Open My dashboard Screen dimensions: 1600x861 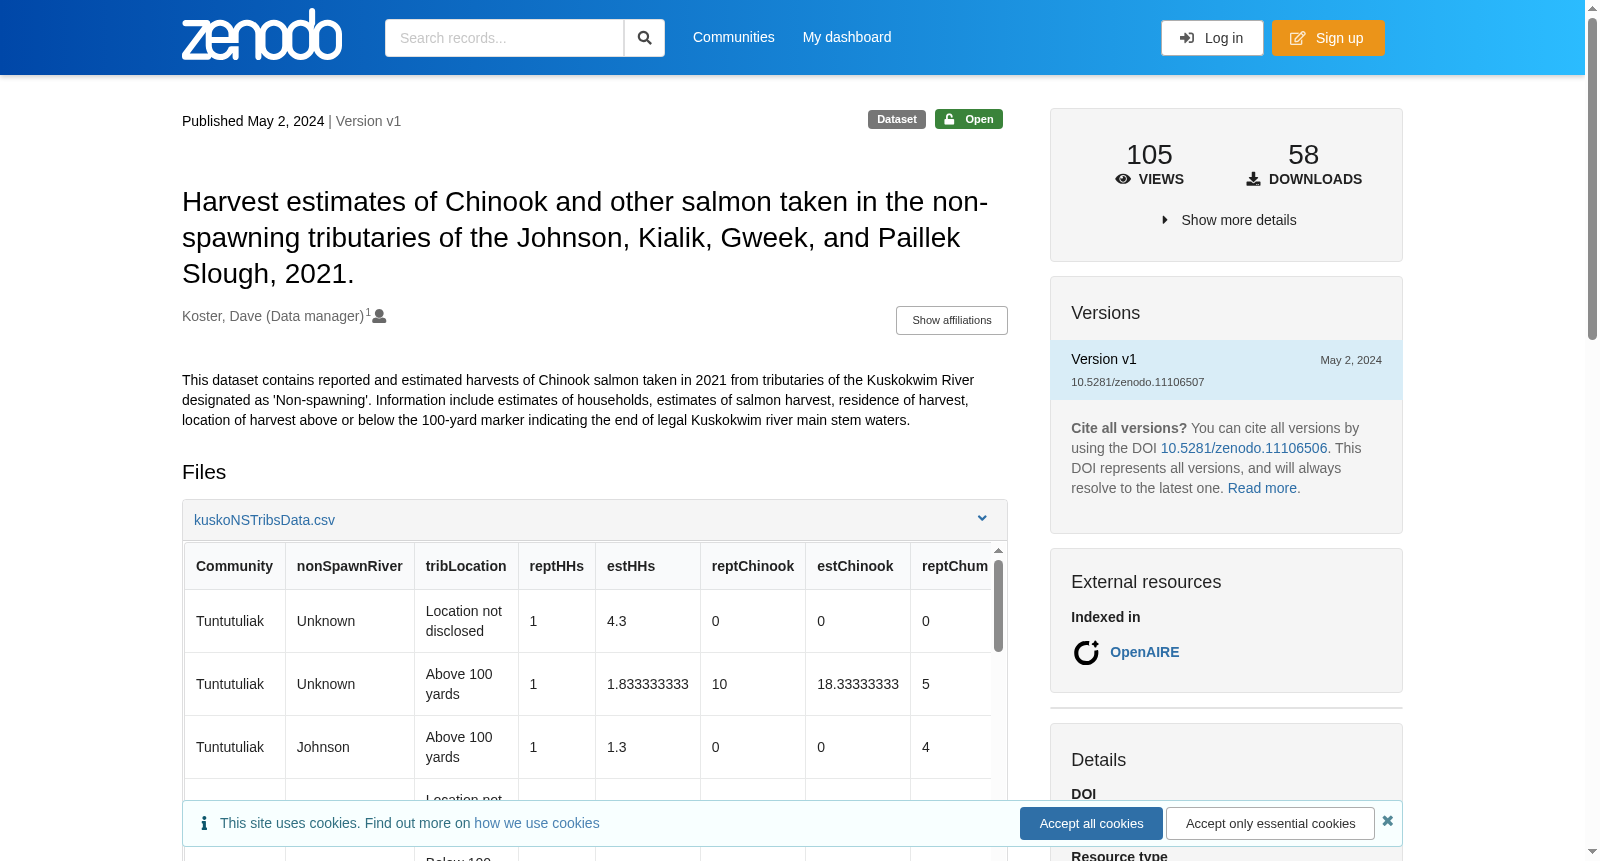click(x=847, y=37)
